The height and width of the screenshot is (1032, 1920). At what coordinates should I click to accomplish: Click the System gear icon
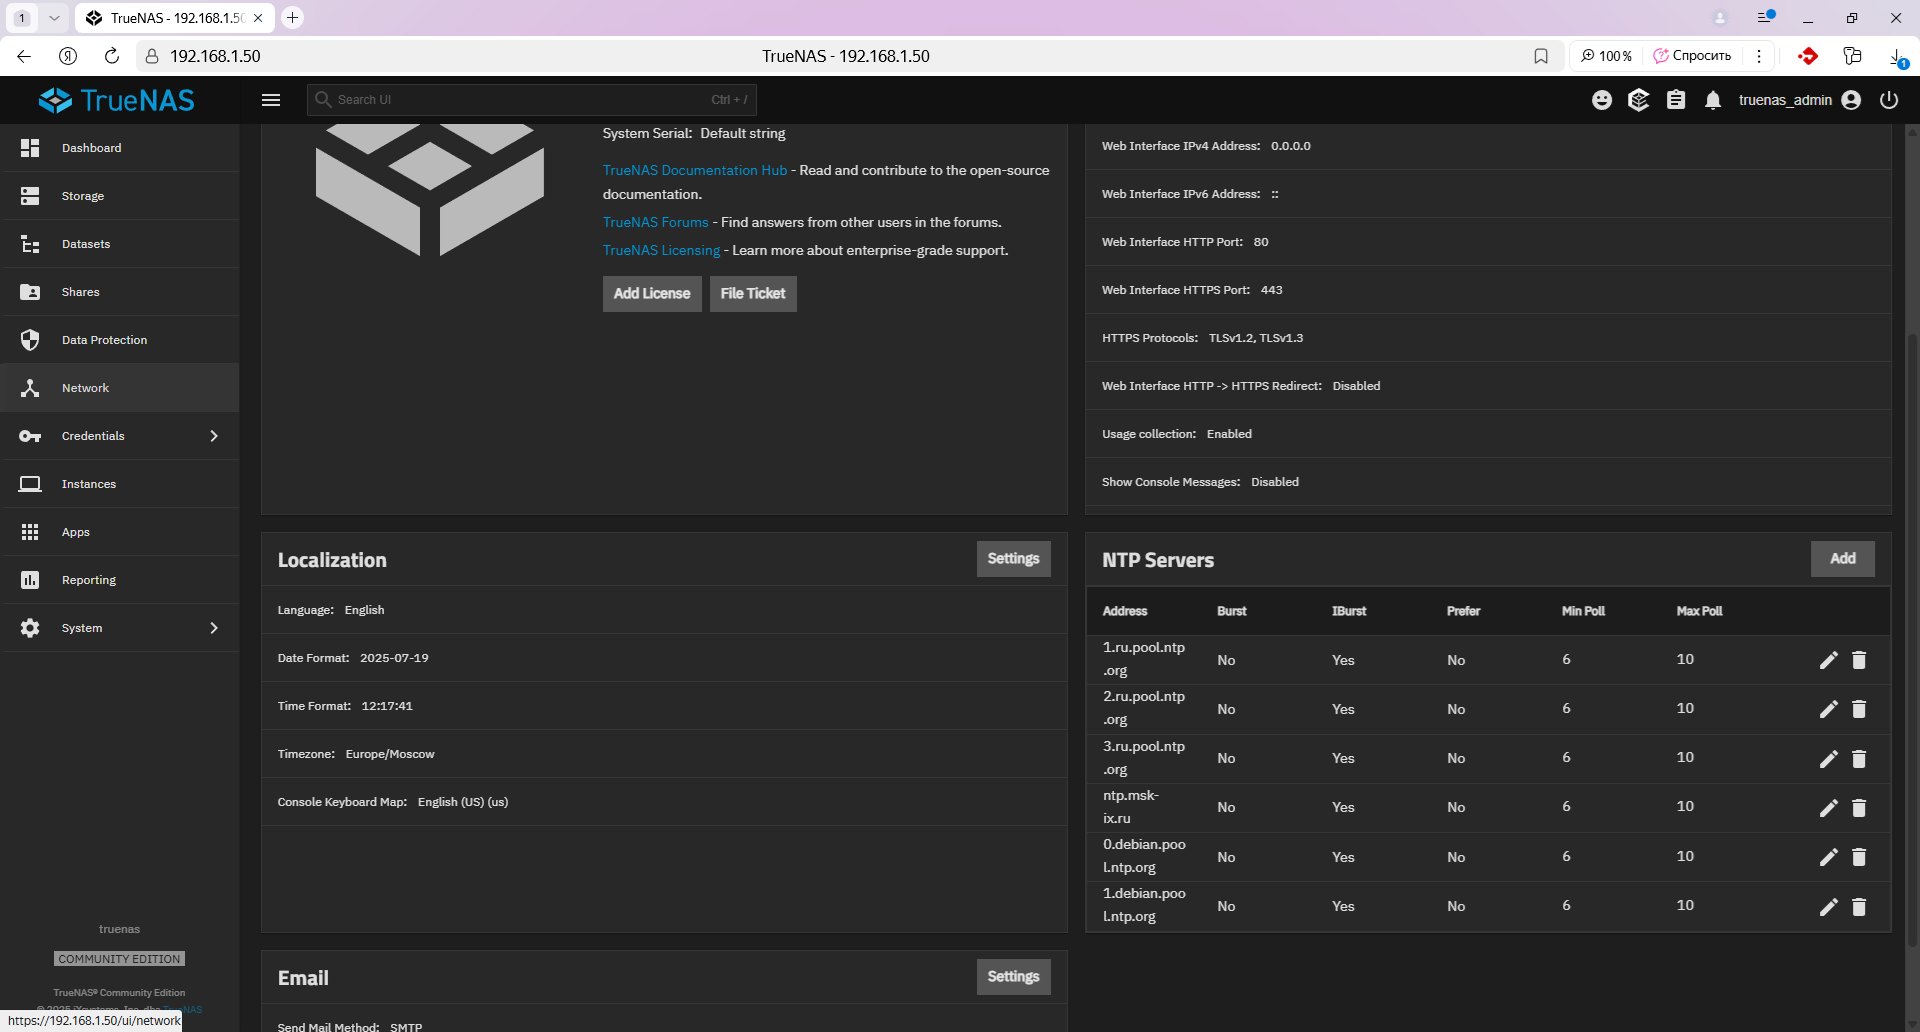point(30,628)
